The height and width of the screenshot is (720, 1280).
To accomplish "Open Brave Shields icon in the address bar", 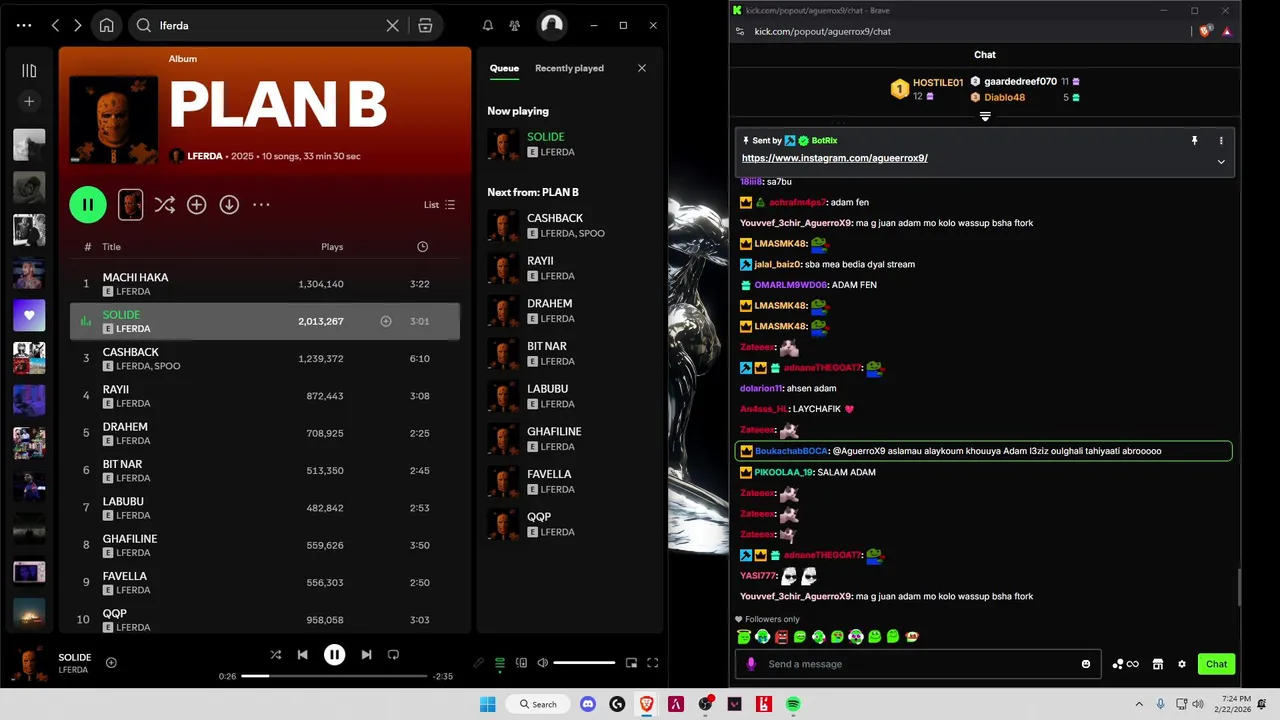I will 1205,31.
